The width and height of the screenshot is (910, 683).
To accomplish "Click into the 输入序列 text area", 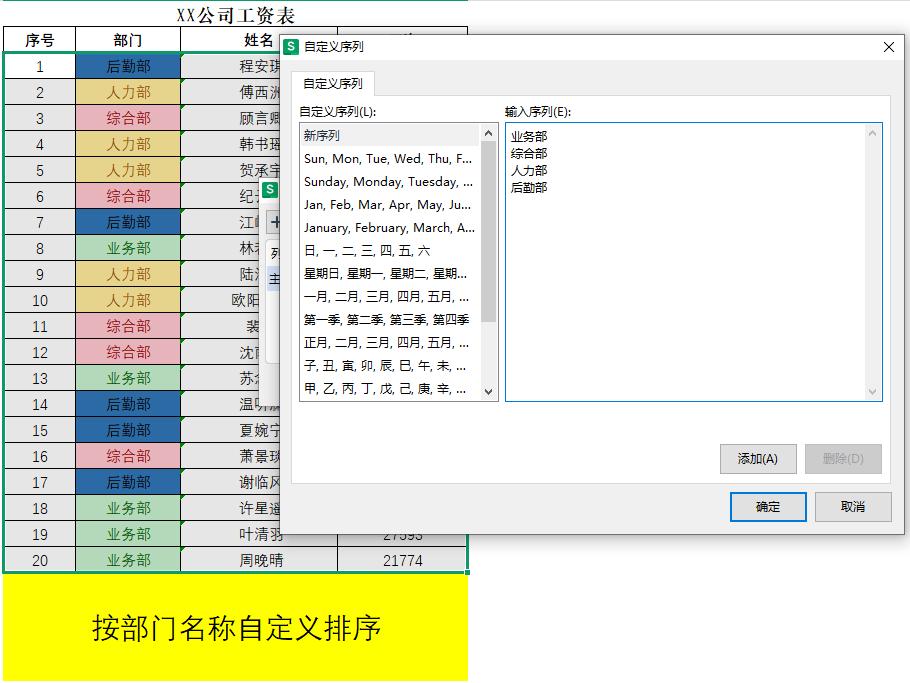I will coord(694,262).
